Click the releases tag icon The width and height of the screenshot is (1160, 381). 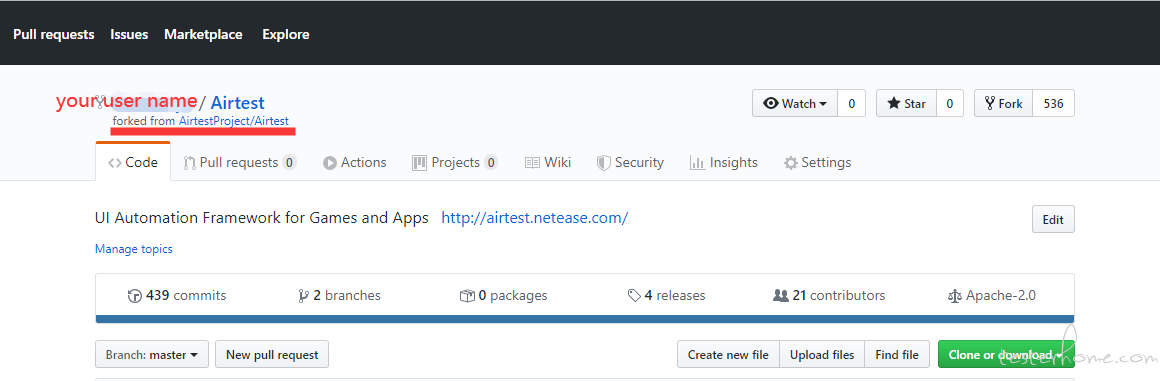click(634, 296)
